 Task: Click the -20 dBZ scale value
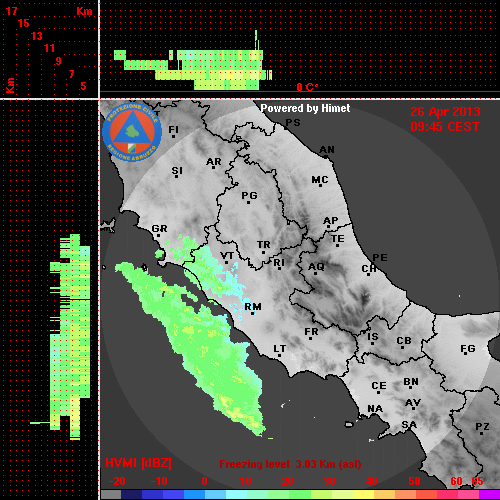point(117,481)
